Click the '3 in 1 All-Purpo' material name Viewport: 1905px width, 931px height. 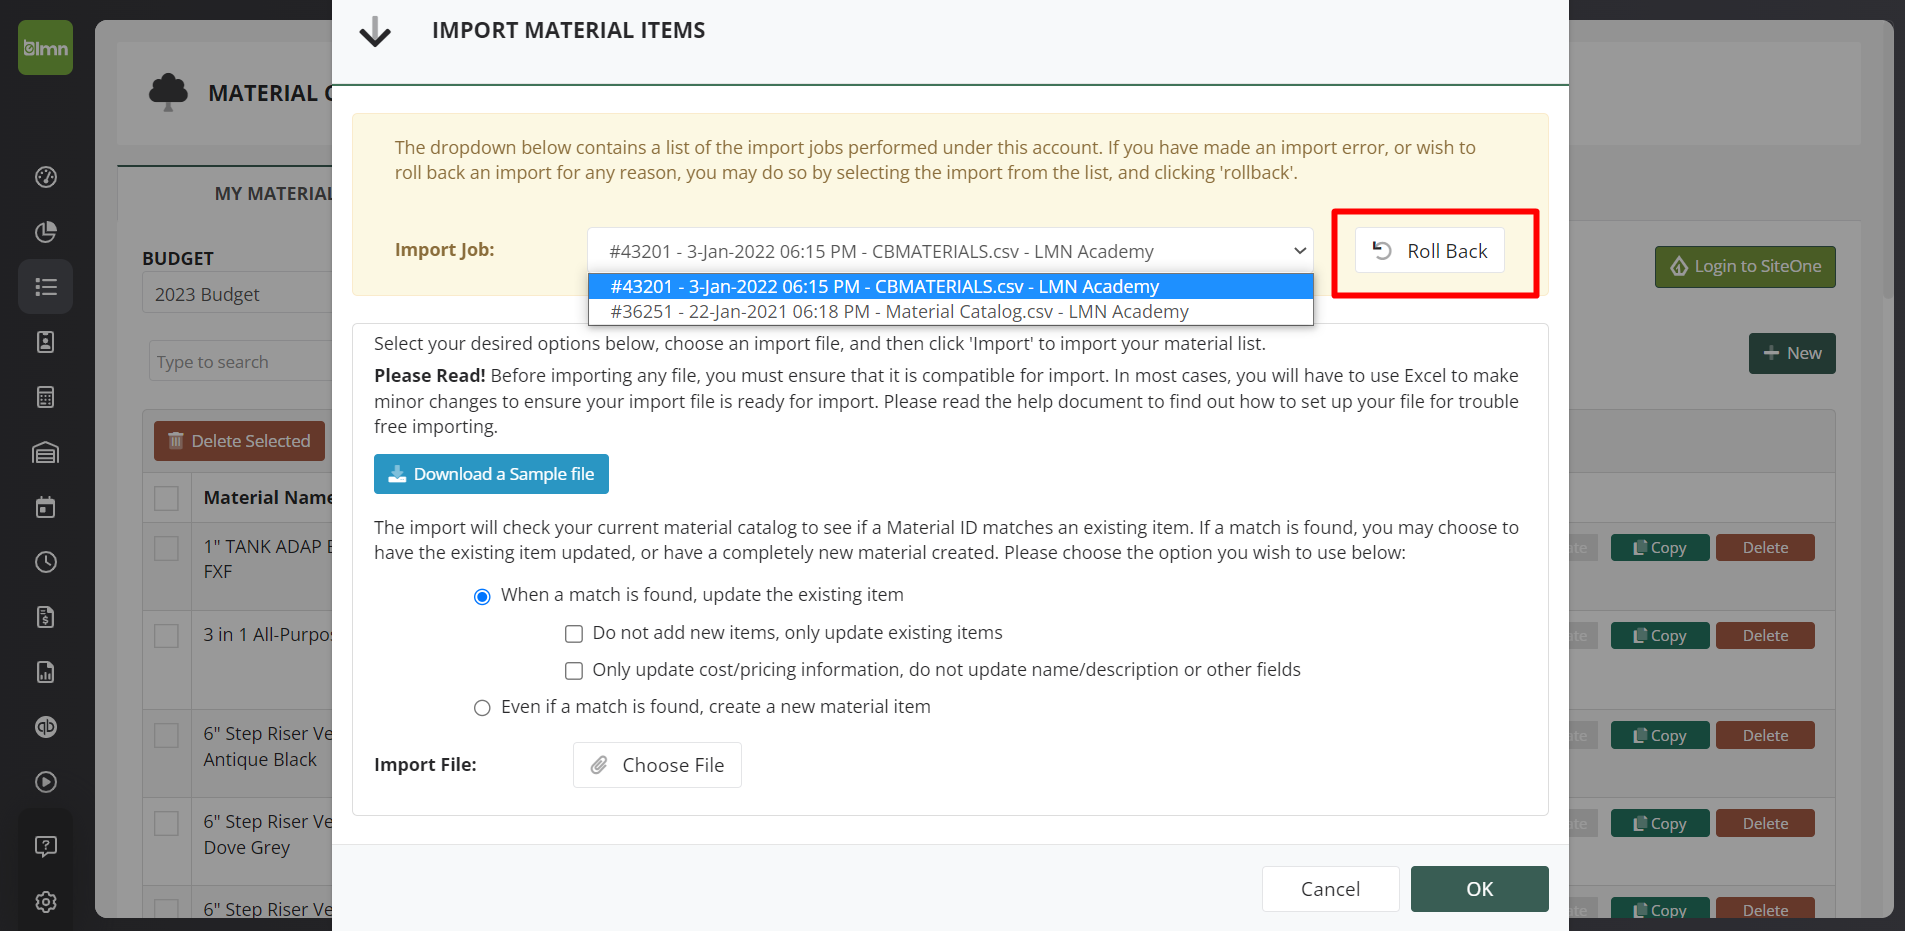(267, 635)
